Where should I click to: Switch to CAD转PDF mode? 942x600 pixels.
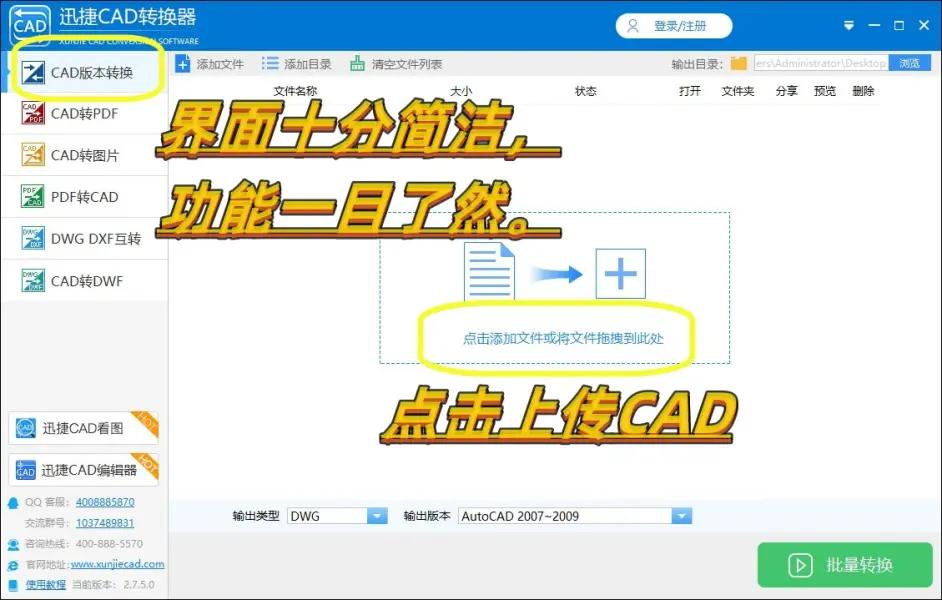[85, 114]
